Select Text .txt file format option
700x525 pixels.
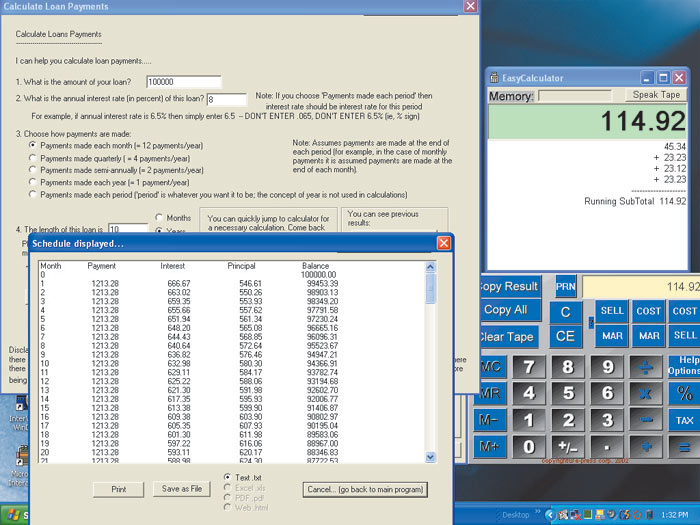[228, 479]
